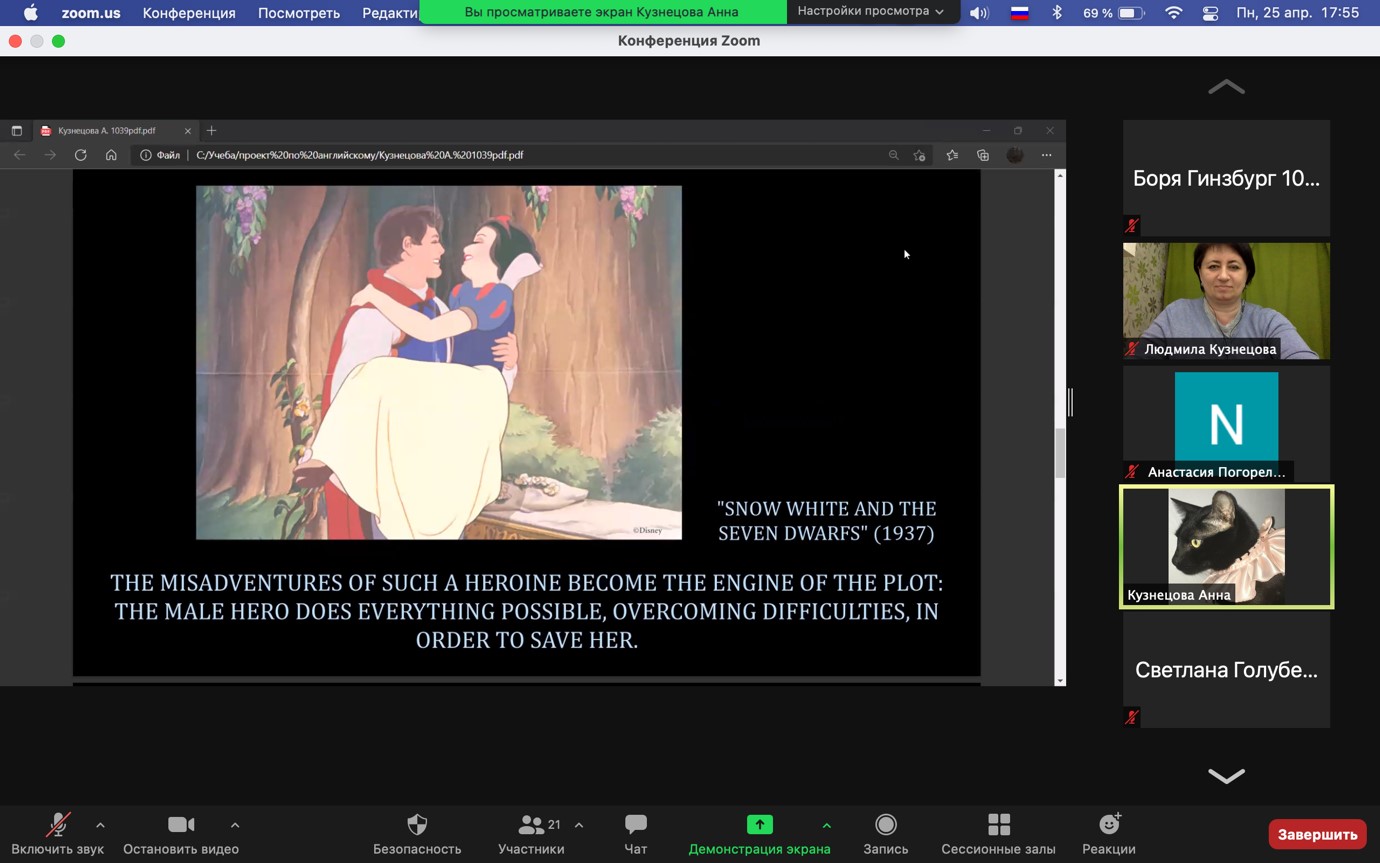Open the Apple menu

30,13
